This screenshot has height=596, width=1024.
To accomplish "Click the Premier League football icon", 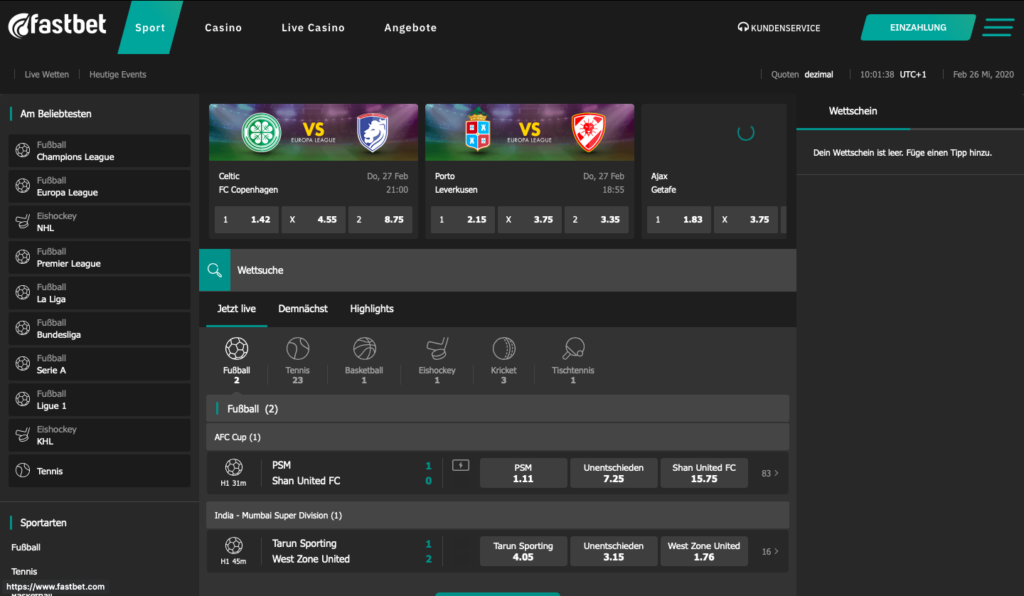I will pos(23,257).
